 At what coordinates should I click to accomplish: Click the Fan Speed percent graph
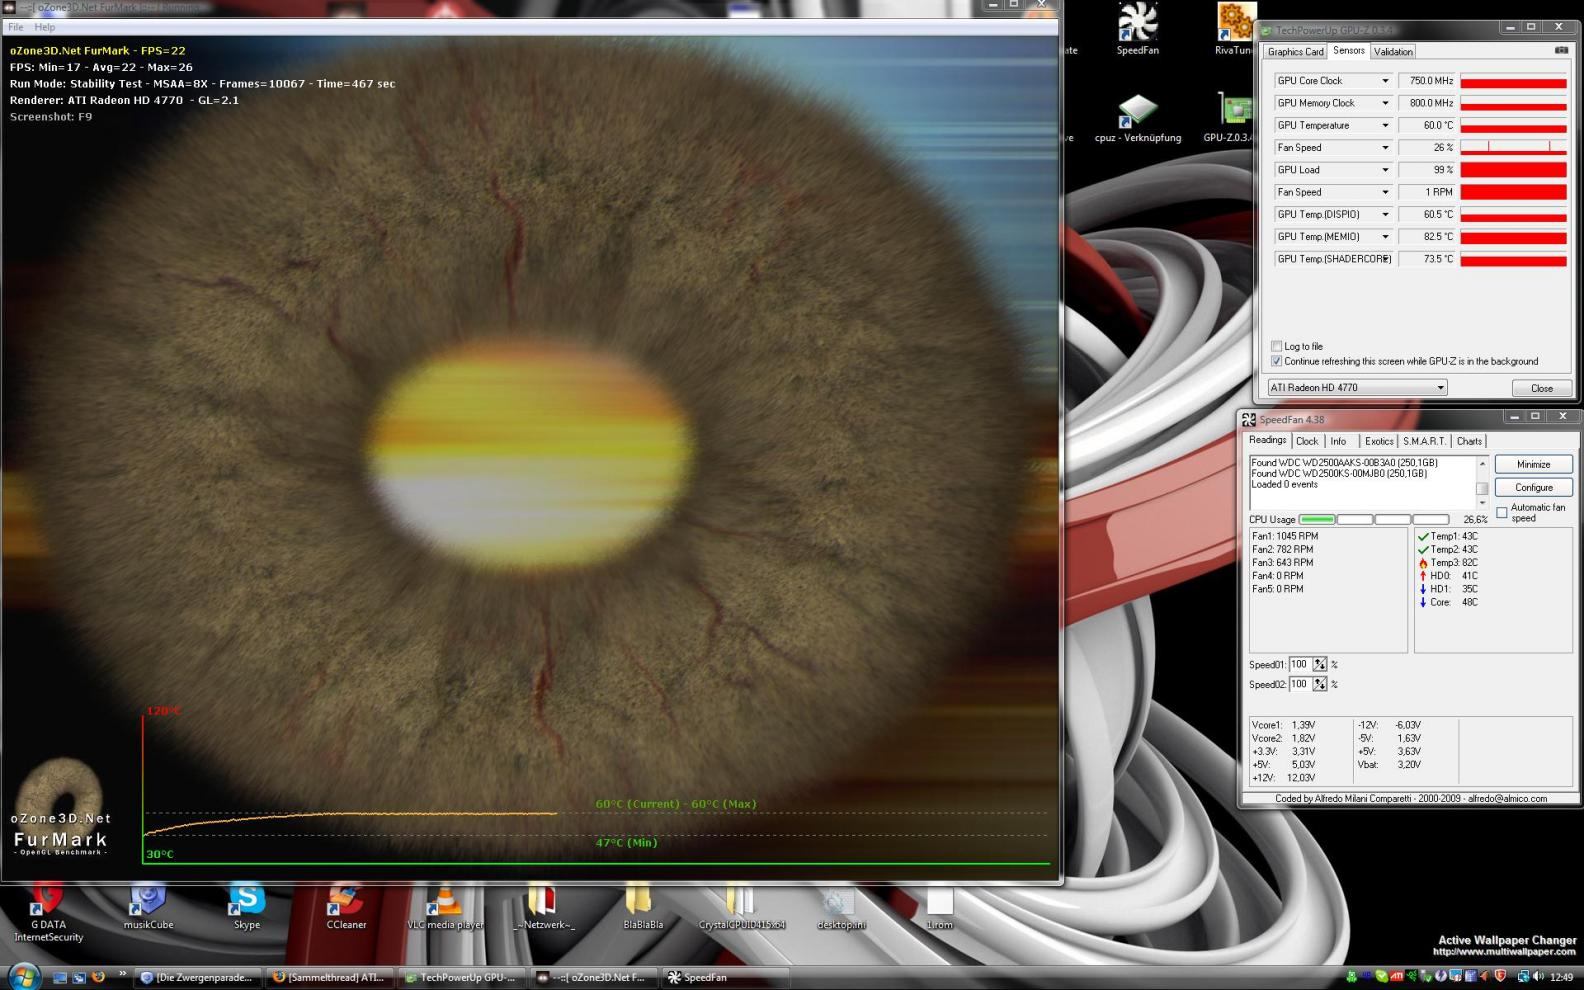click(1513, 148)
